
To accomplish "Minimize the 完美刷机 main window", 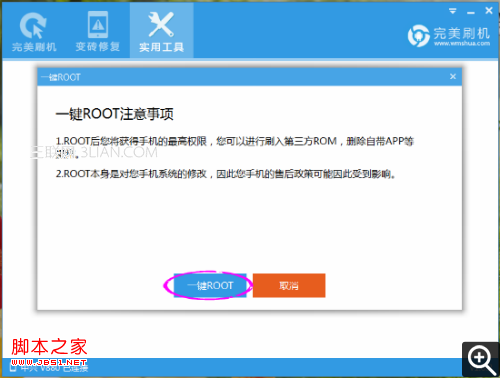I will [471, 13].
